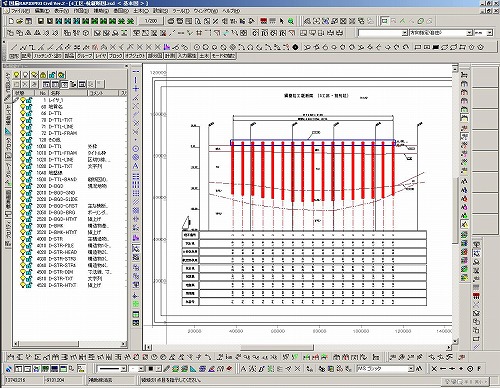The width and height of the screenshot is (500, 388).
Task: Click the X snap icon in the bottom toolbar
Action: click(434, 369)
